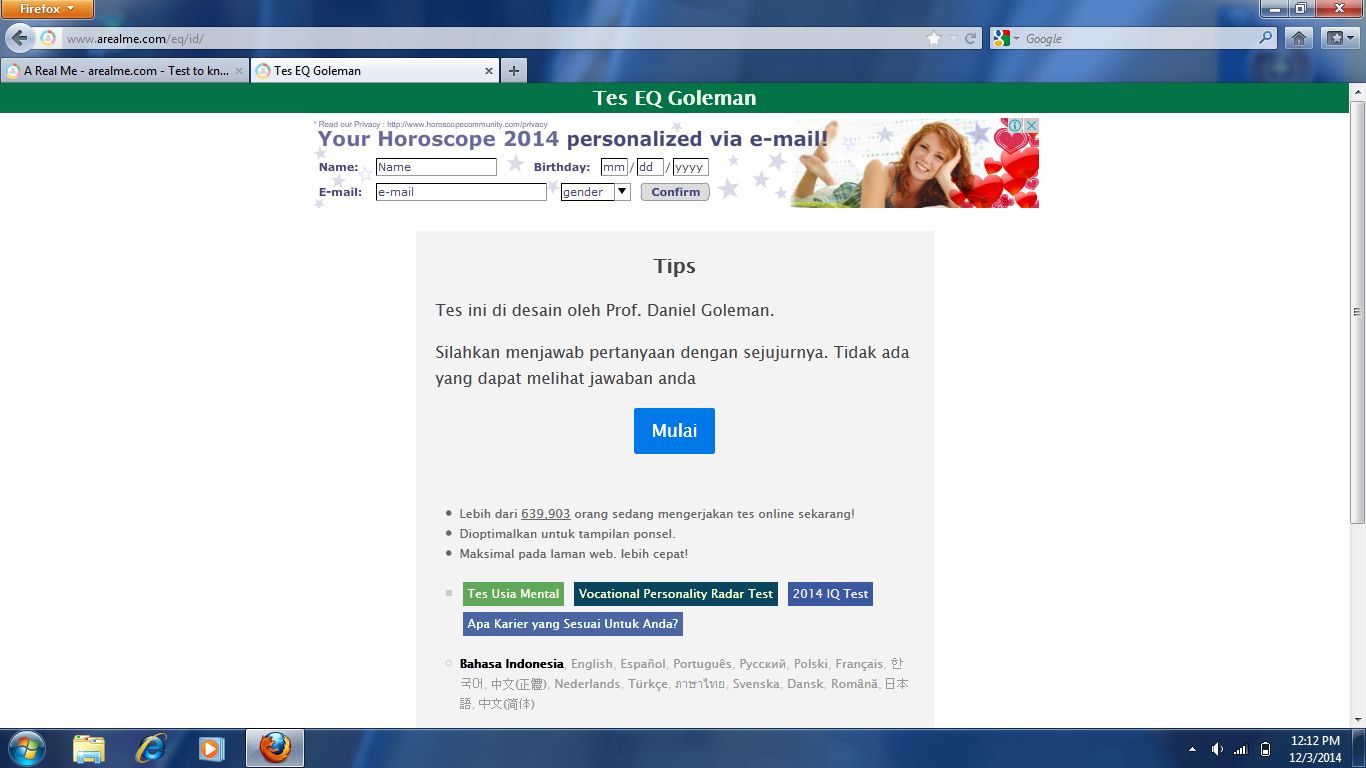Click the search magnifier icon
The image size is (1366, 768).
coord(1266,38)
